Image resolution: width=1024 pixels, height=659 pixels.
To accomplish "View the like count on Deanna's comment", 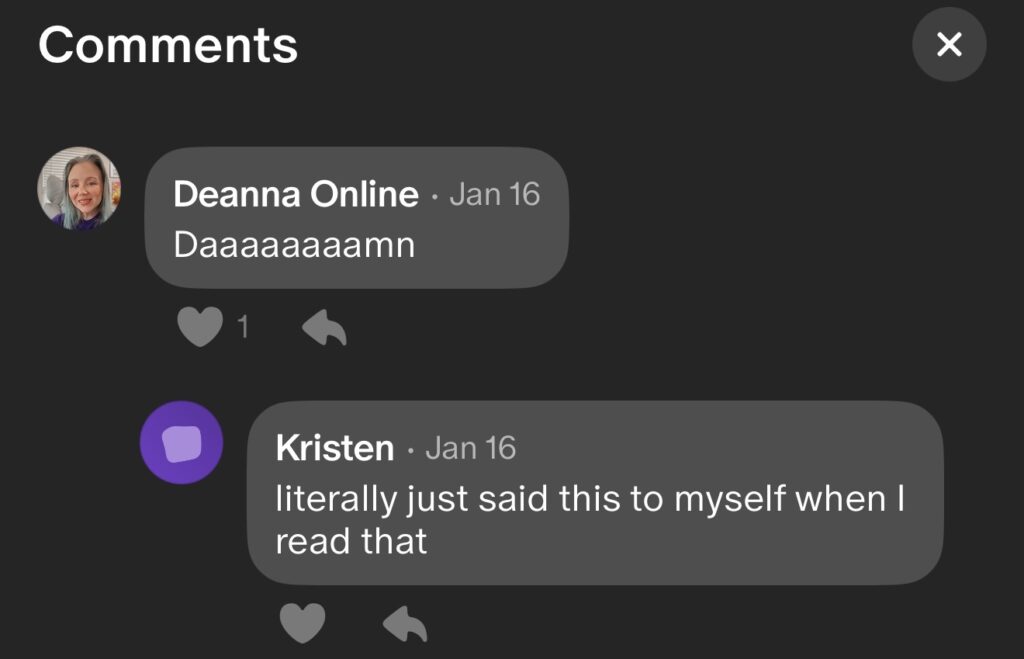I will coord(241,327).
